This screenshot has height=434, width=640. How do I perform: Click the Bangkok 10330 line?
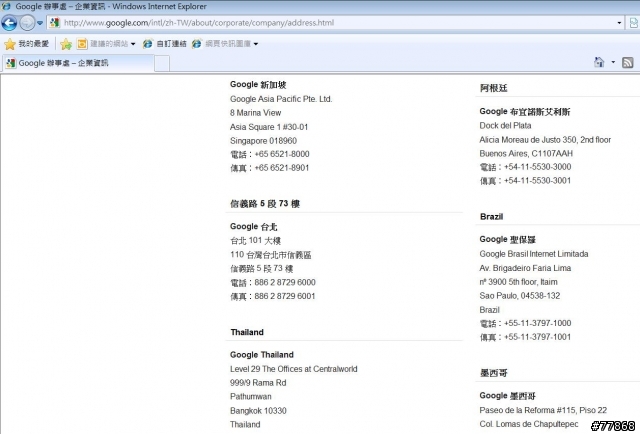coord(258,410)
